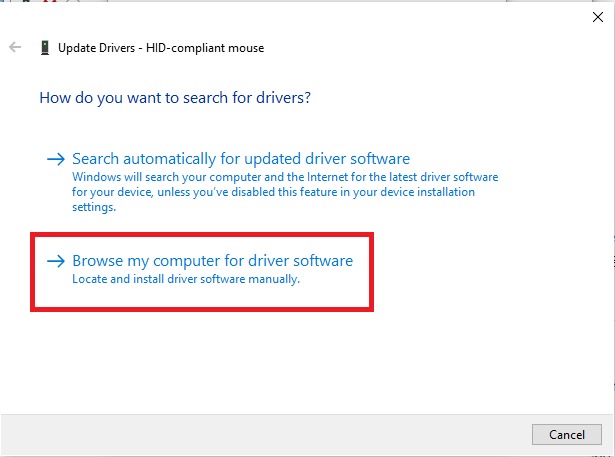Viewport: 615px width, 457px height.
Task: Click the empty title bar area left of X
Action: tap(300, 15)
